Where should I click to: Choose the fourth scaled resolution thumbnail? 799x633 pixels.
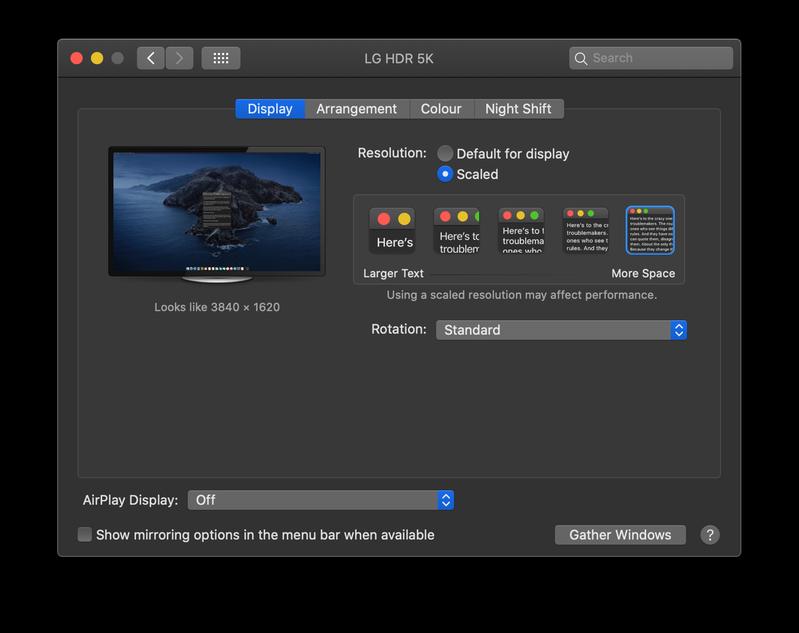pos(585,230)
